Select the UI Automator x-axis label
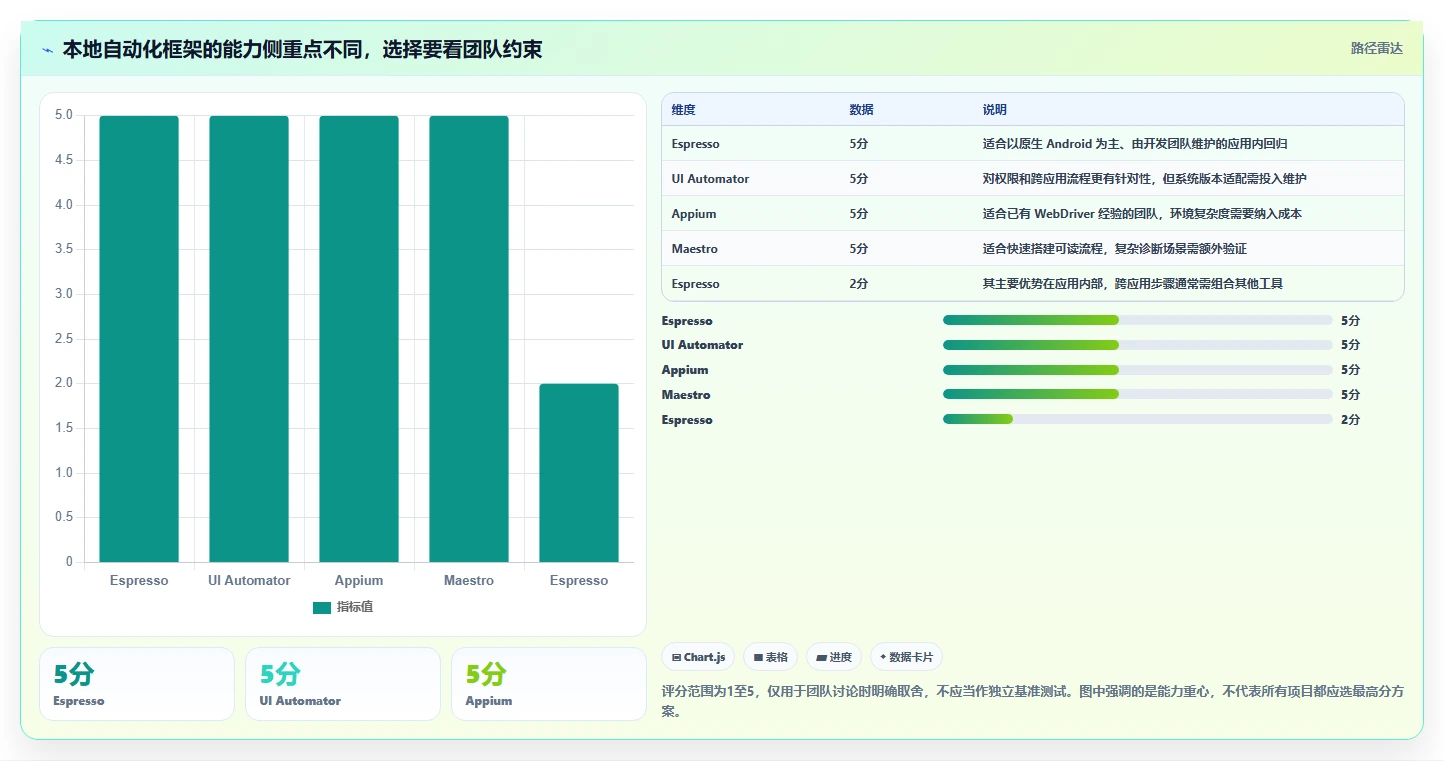This screenshot has width=1444, height=761. tap(249, 580)
